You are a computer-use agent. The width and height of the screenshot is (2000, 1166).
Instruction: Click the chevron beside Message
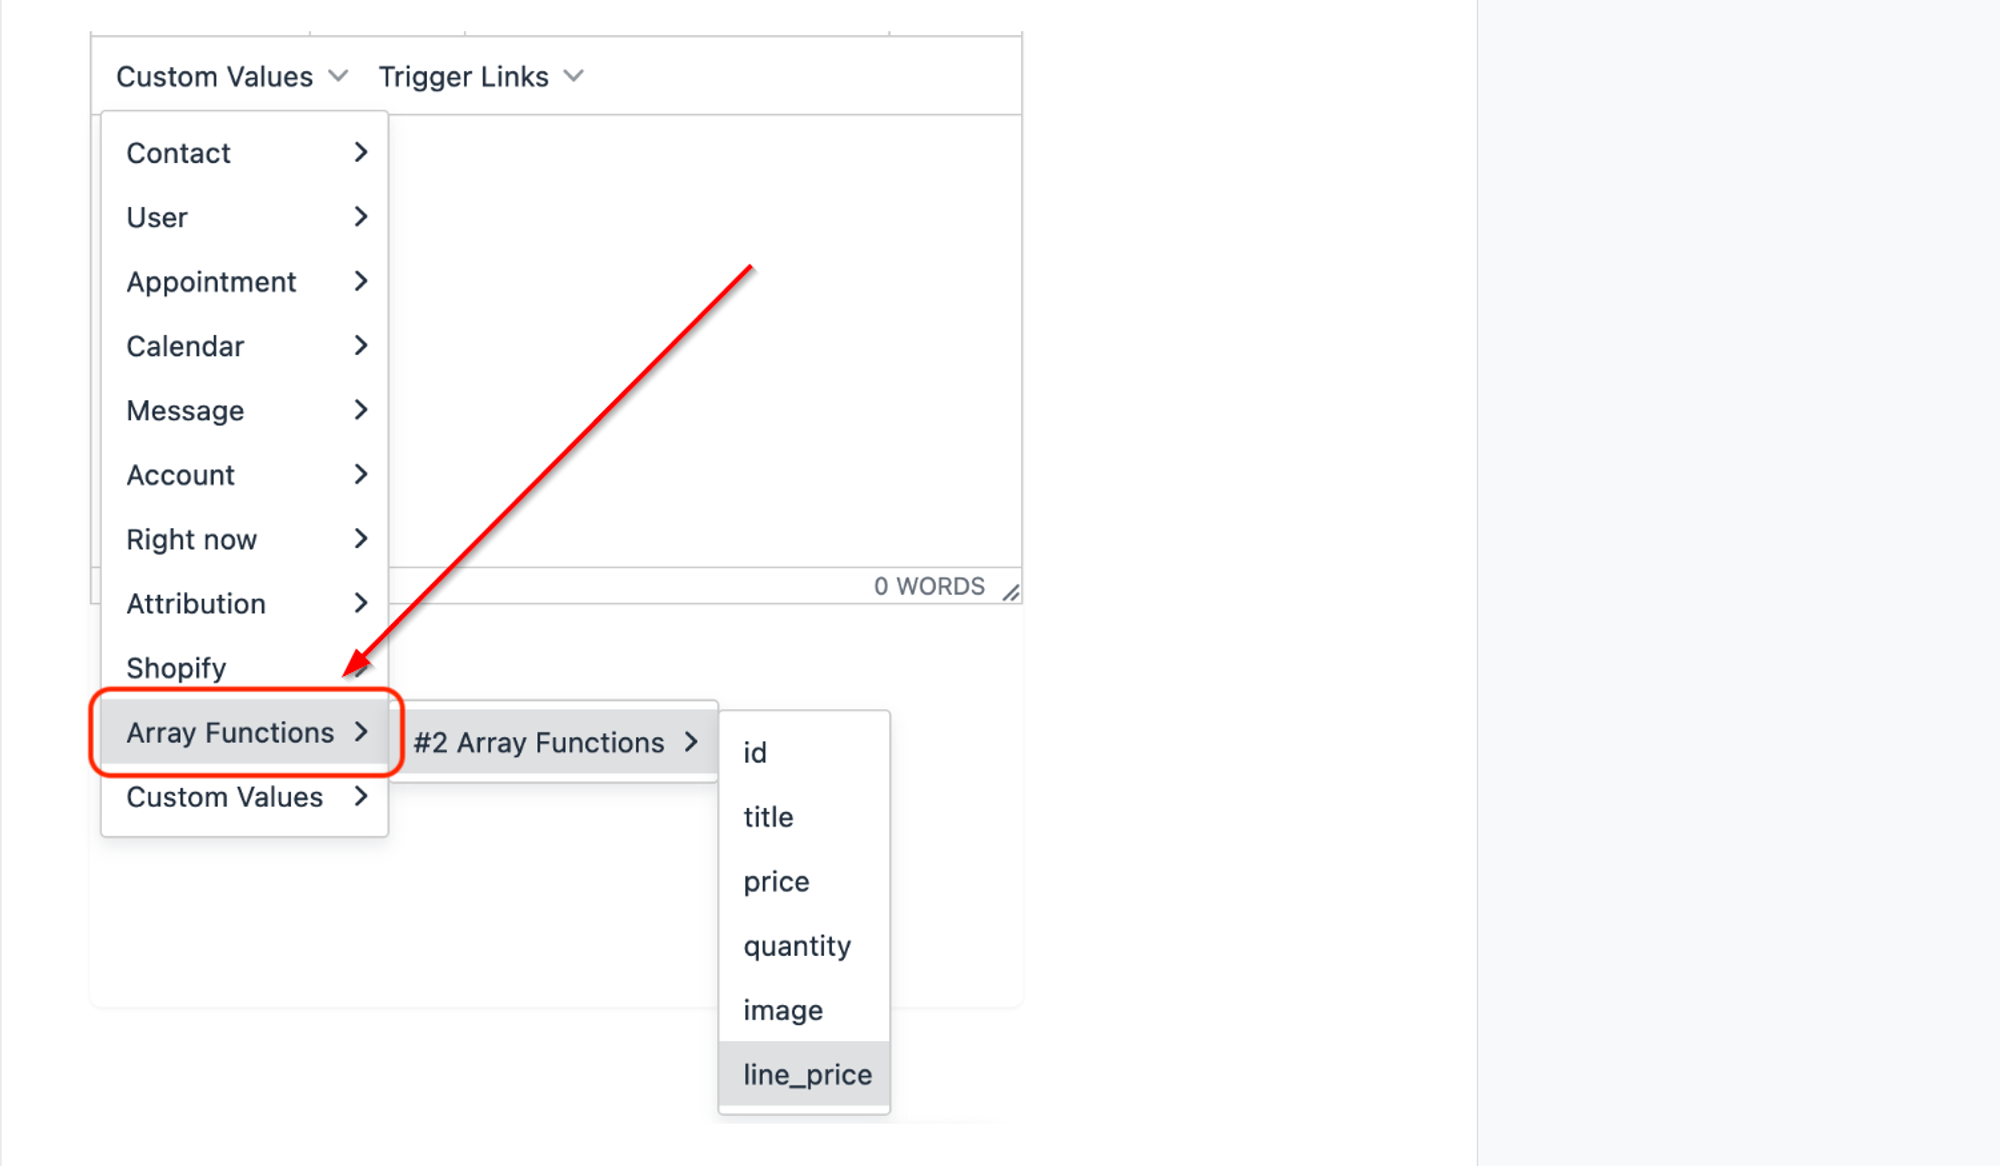click(x=361, y=410)
